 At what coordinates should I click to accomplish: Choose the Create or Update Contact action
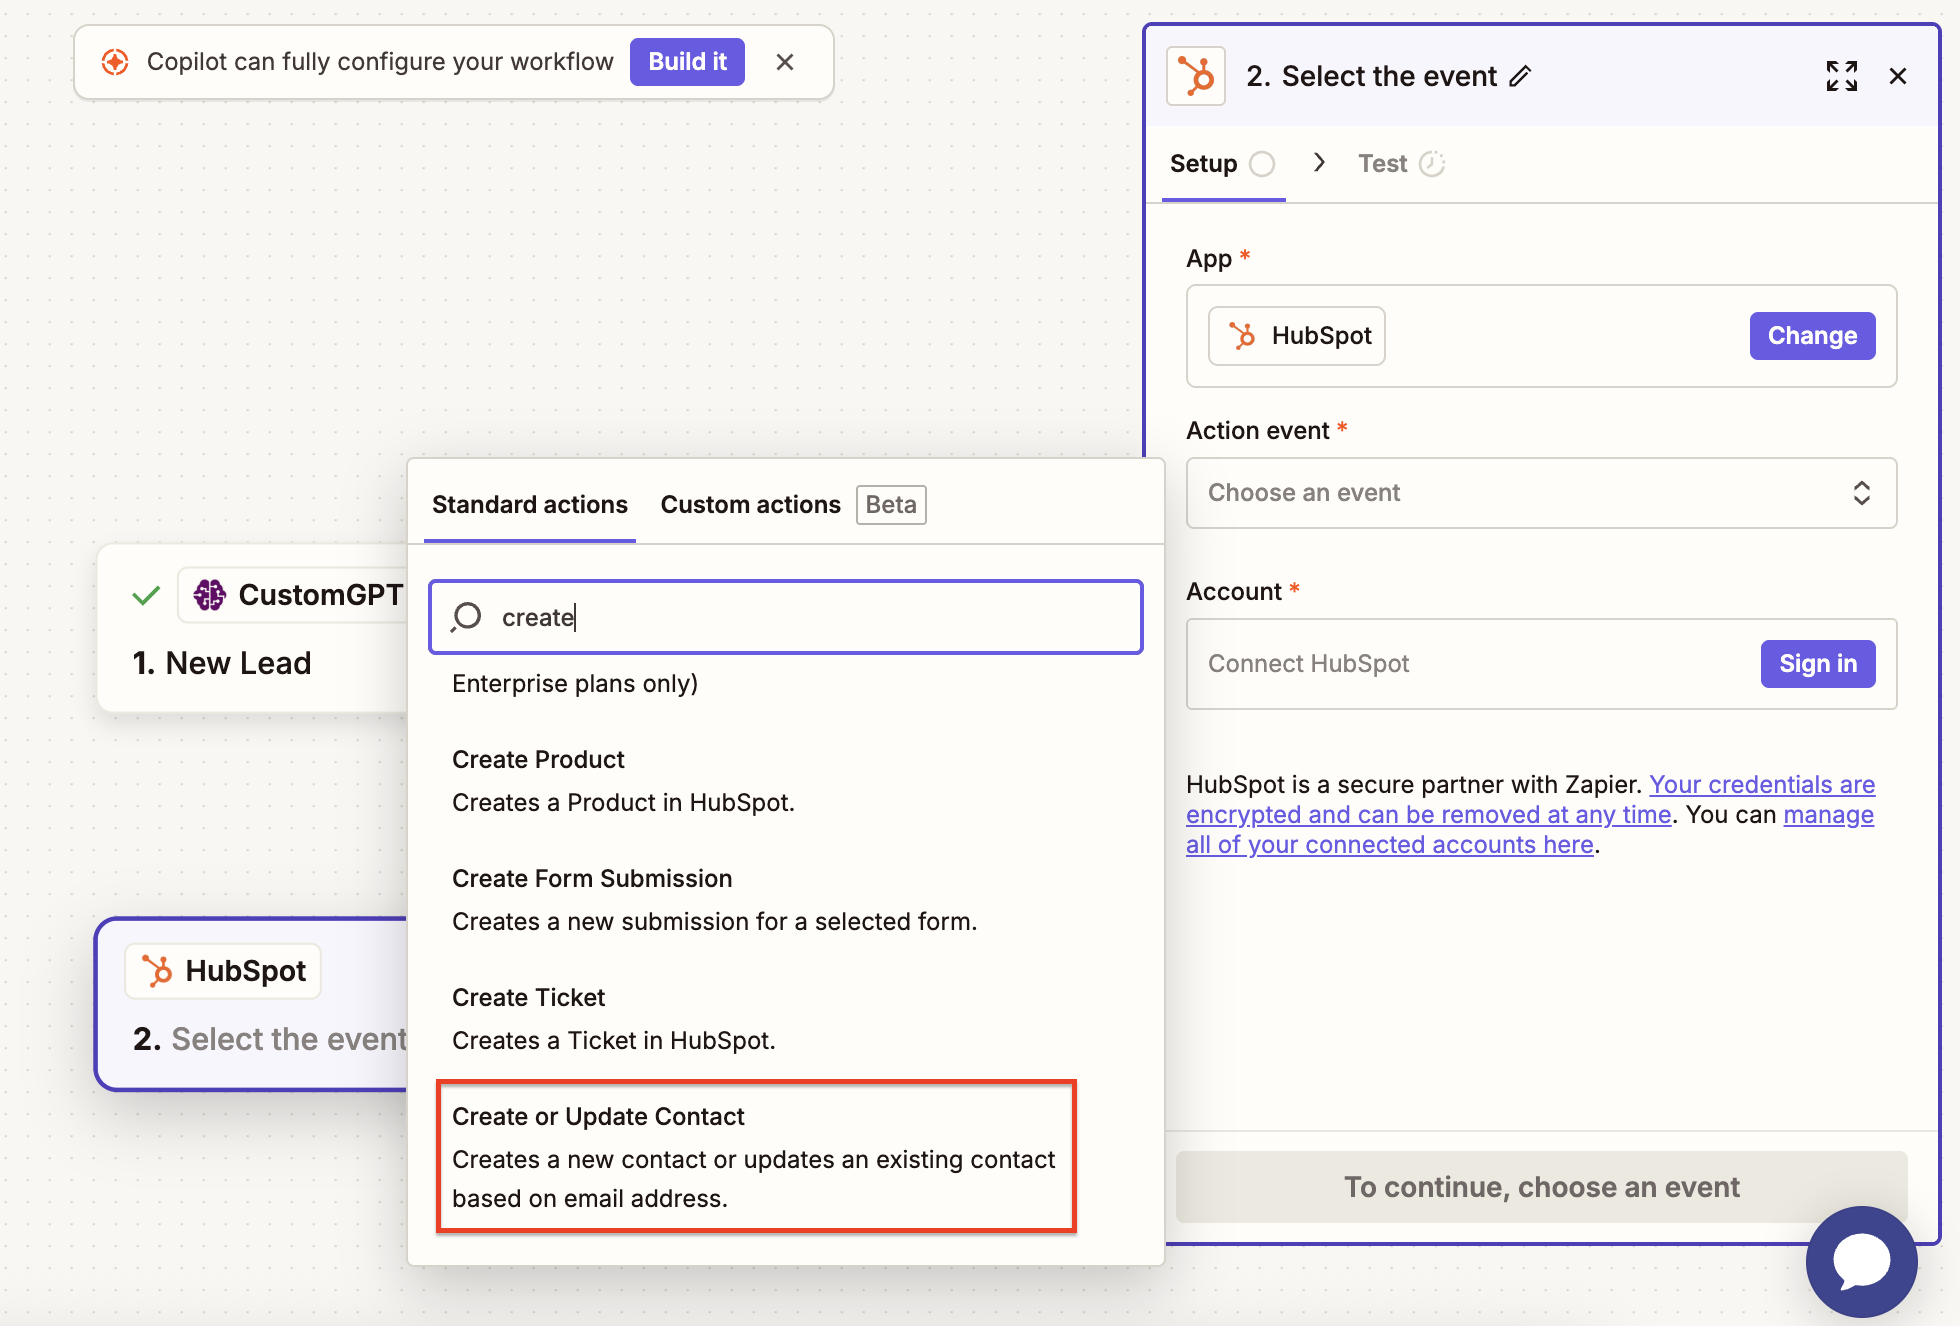pyautogui.click(x=755, y=1156)
